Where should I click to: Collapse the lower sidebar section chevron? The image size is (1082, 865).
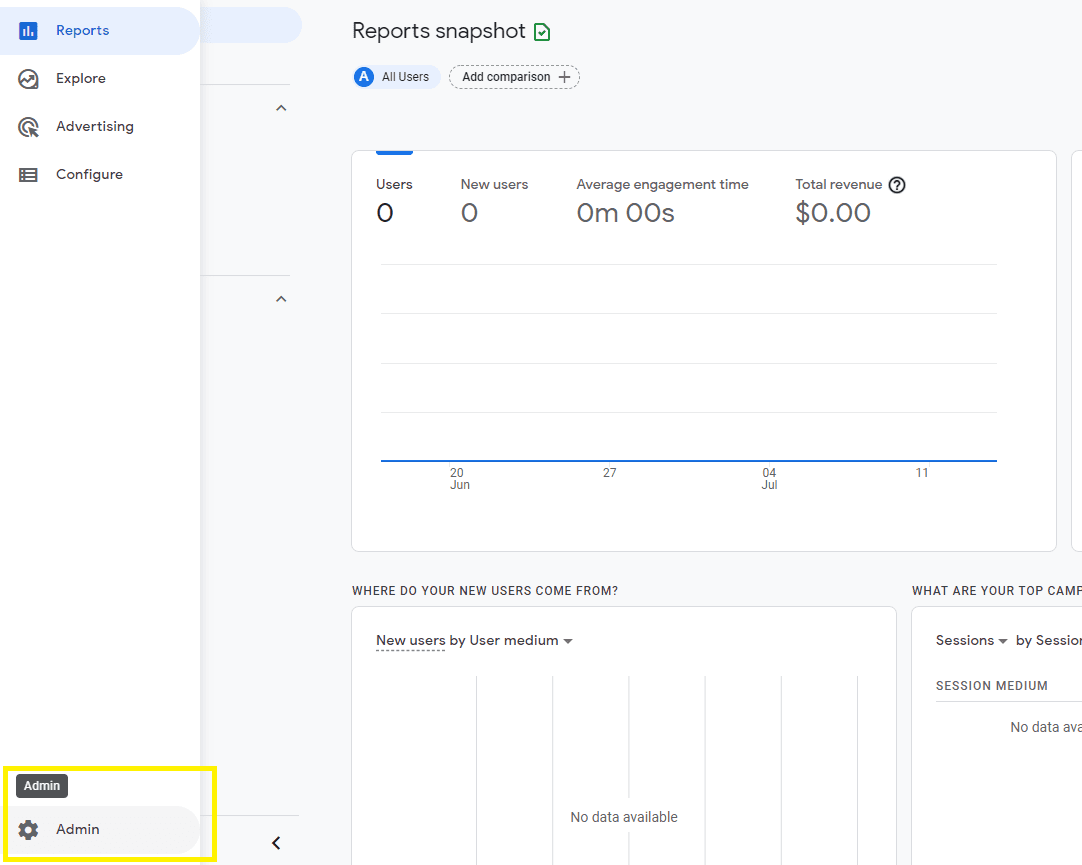point(281,299)
